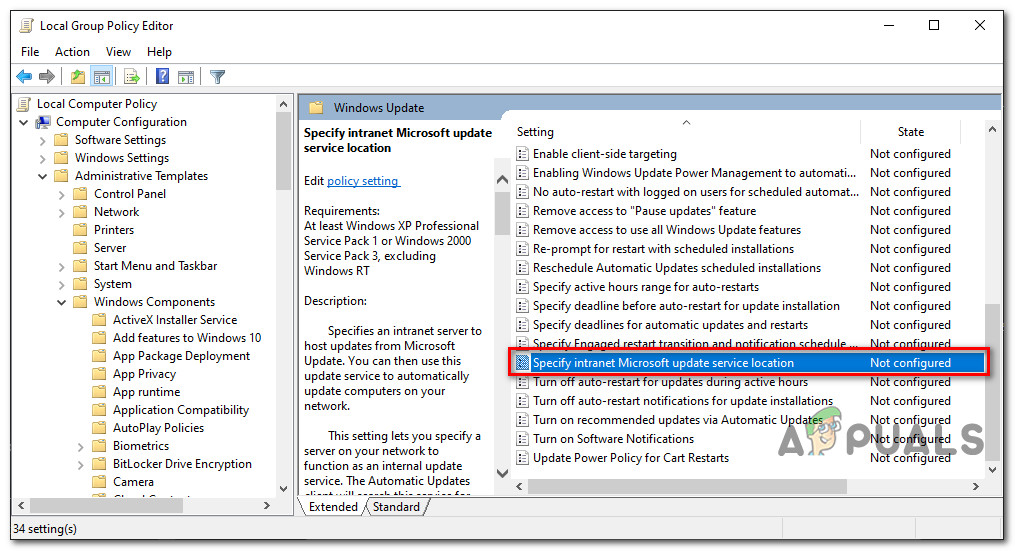The width and height of the screenshot is (1015, 551).
Task: Click the settings list scroll right arrow
Action: [x=976, y=486]
